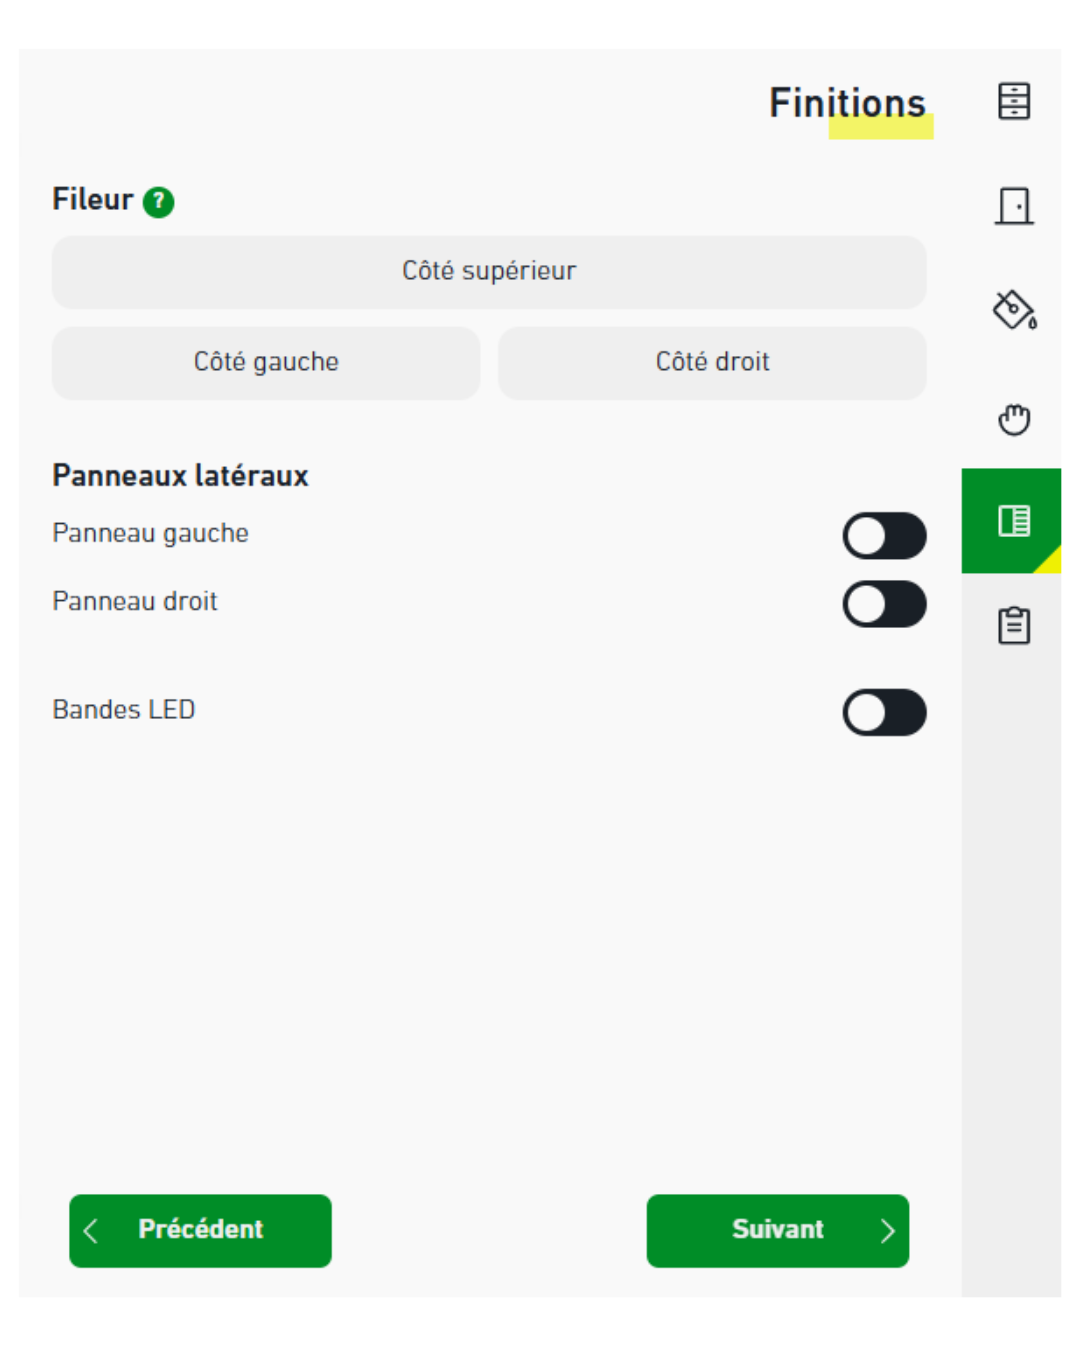
Task: Click the Précédent button
Action: (x=199, y=1231)
